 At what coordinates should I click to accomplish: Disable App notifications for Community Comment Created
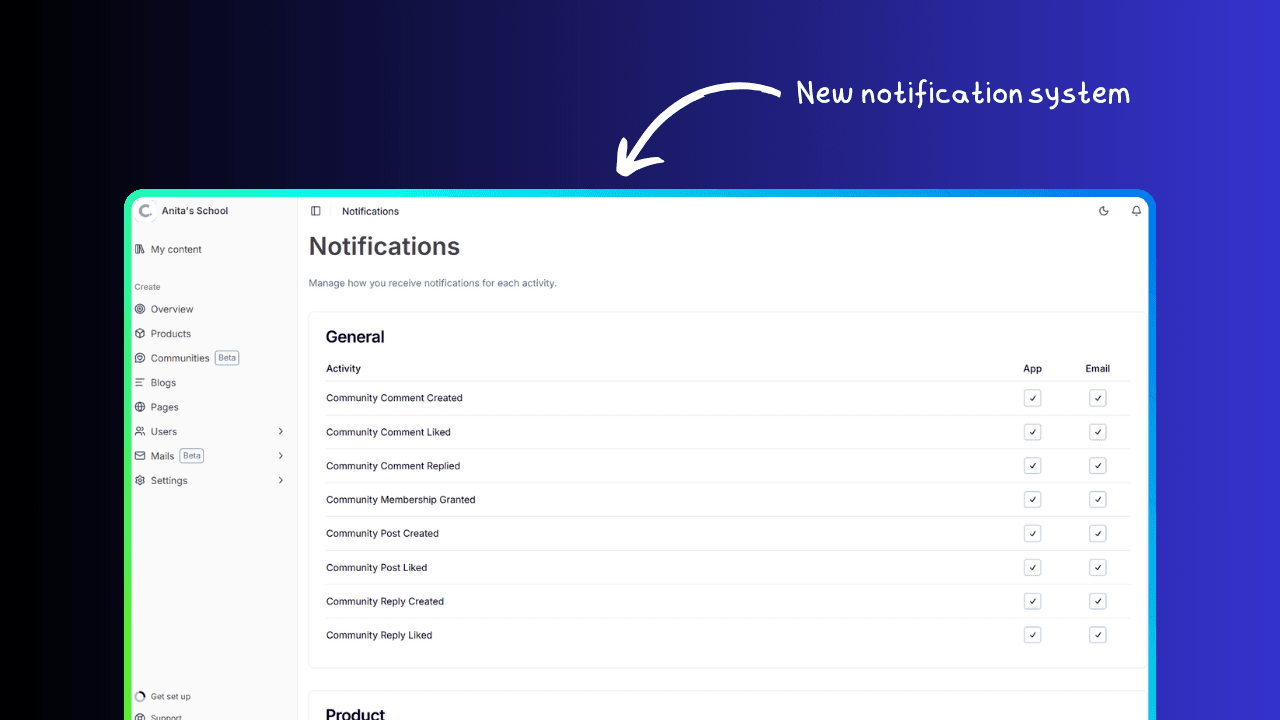point(1032,398)
